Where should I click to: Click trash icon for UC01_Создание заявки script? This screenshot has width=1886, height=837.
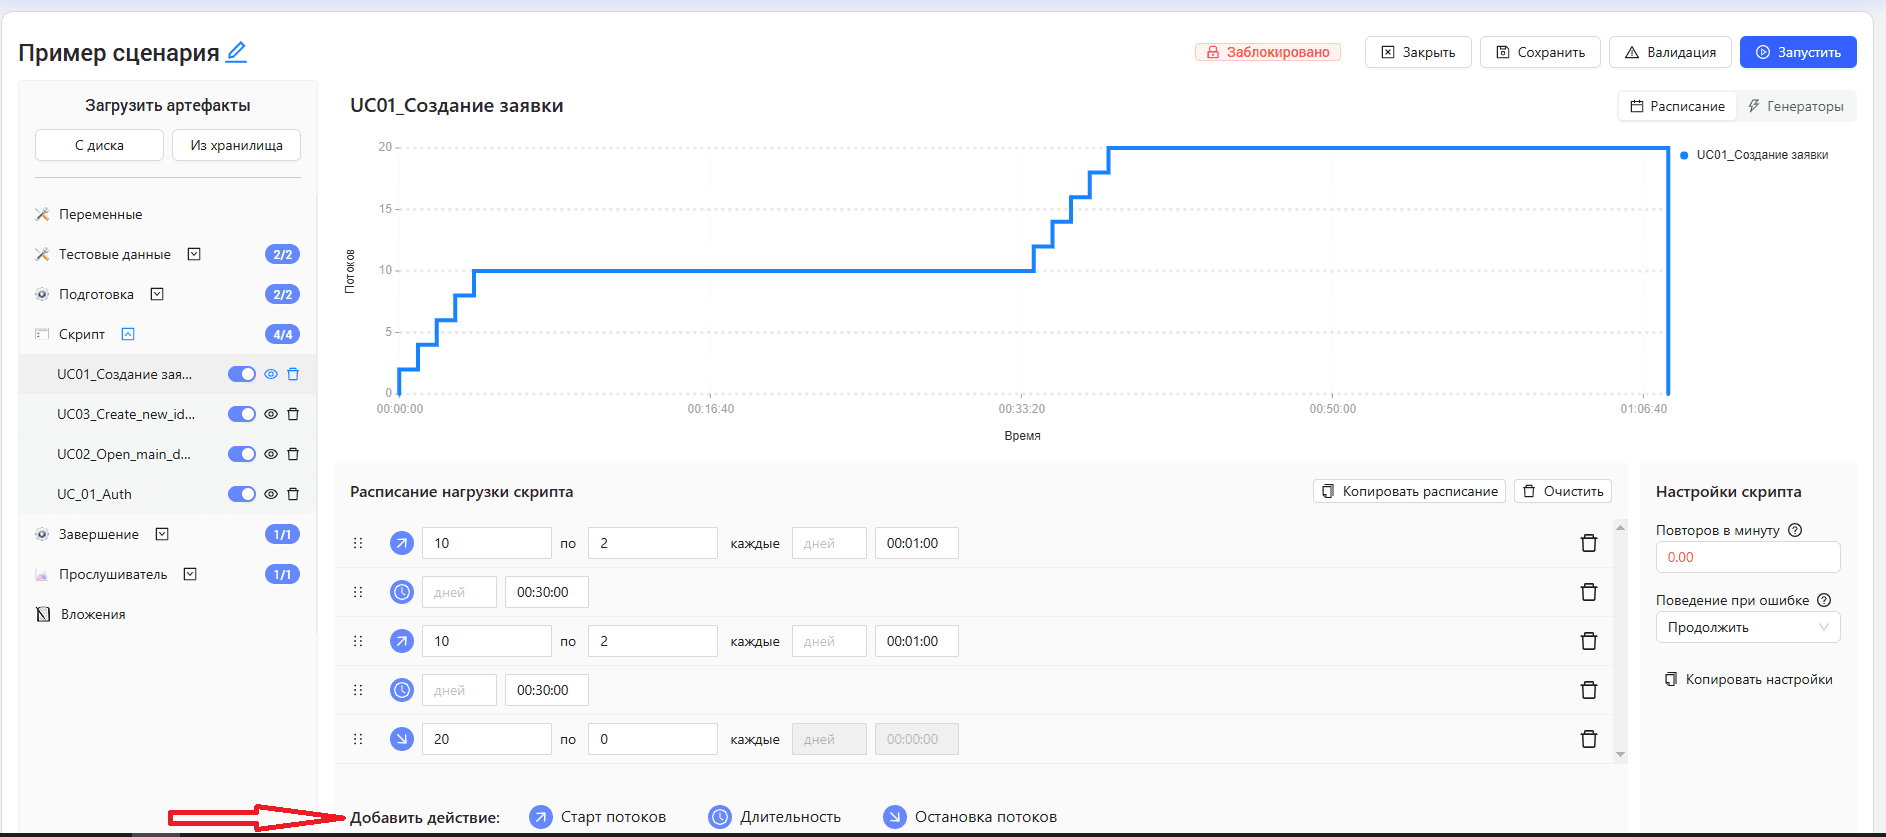click(x=293, y=374)
